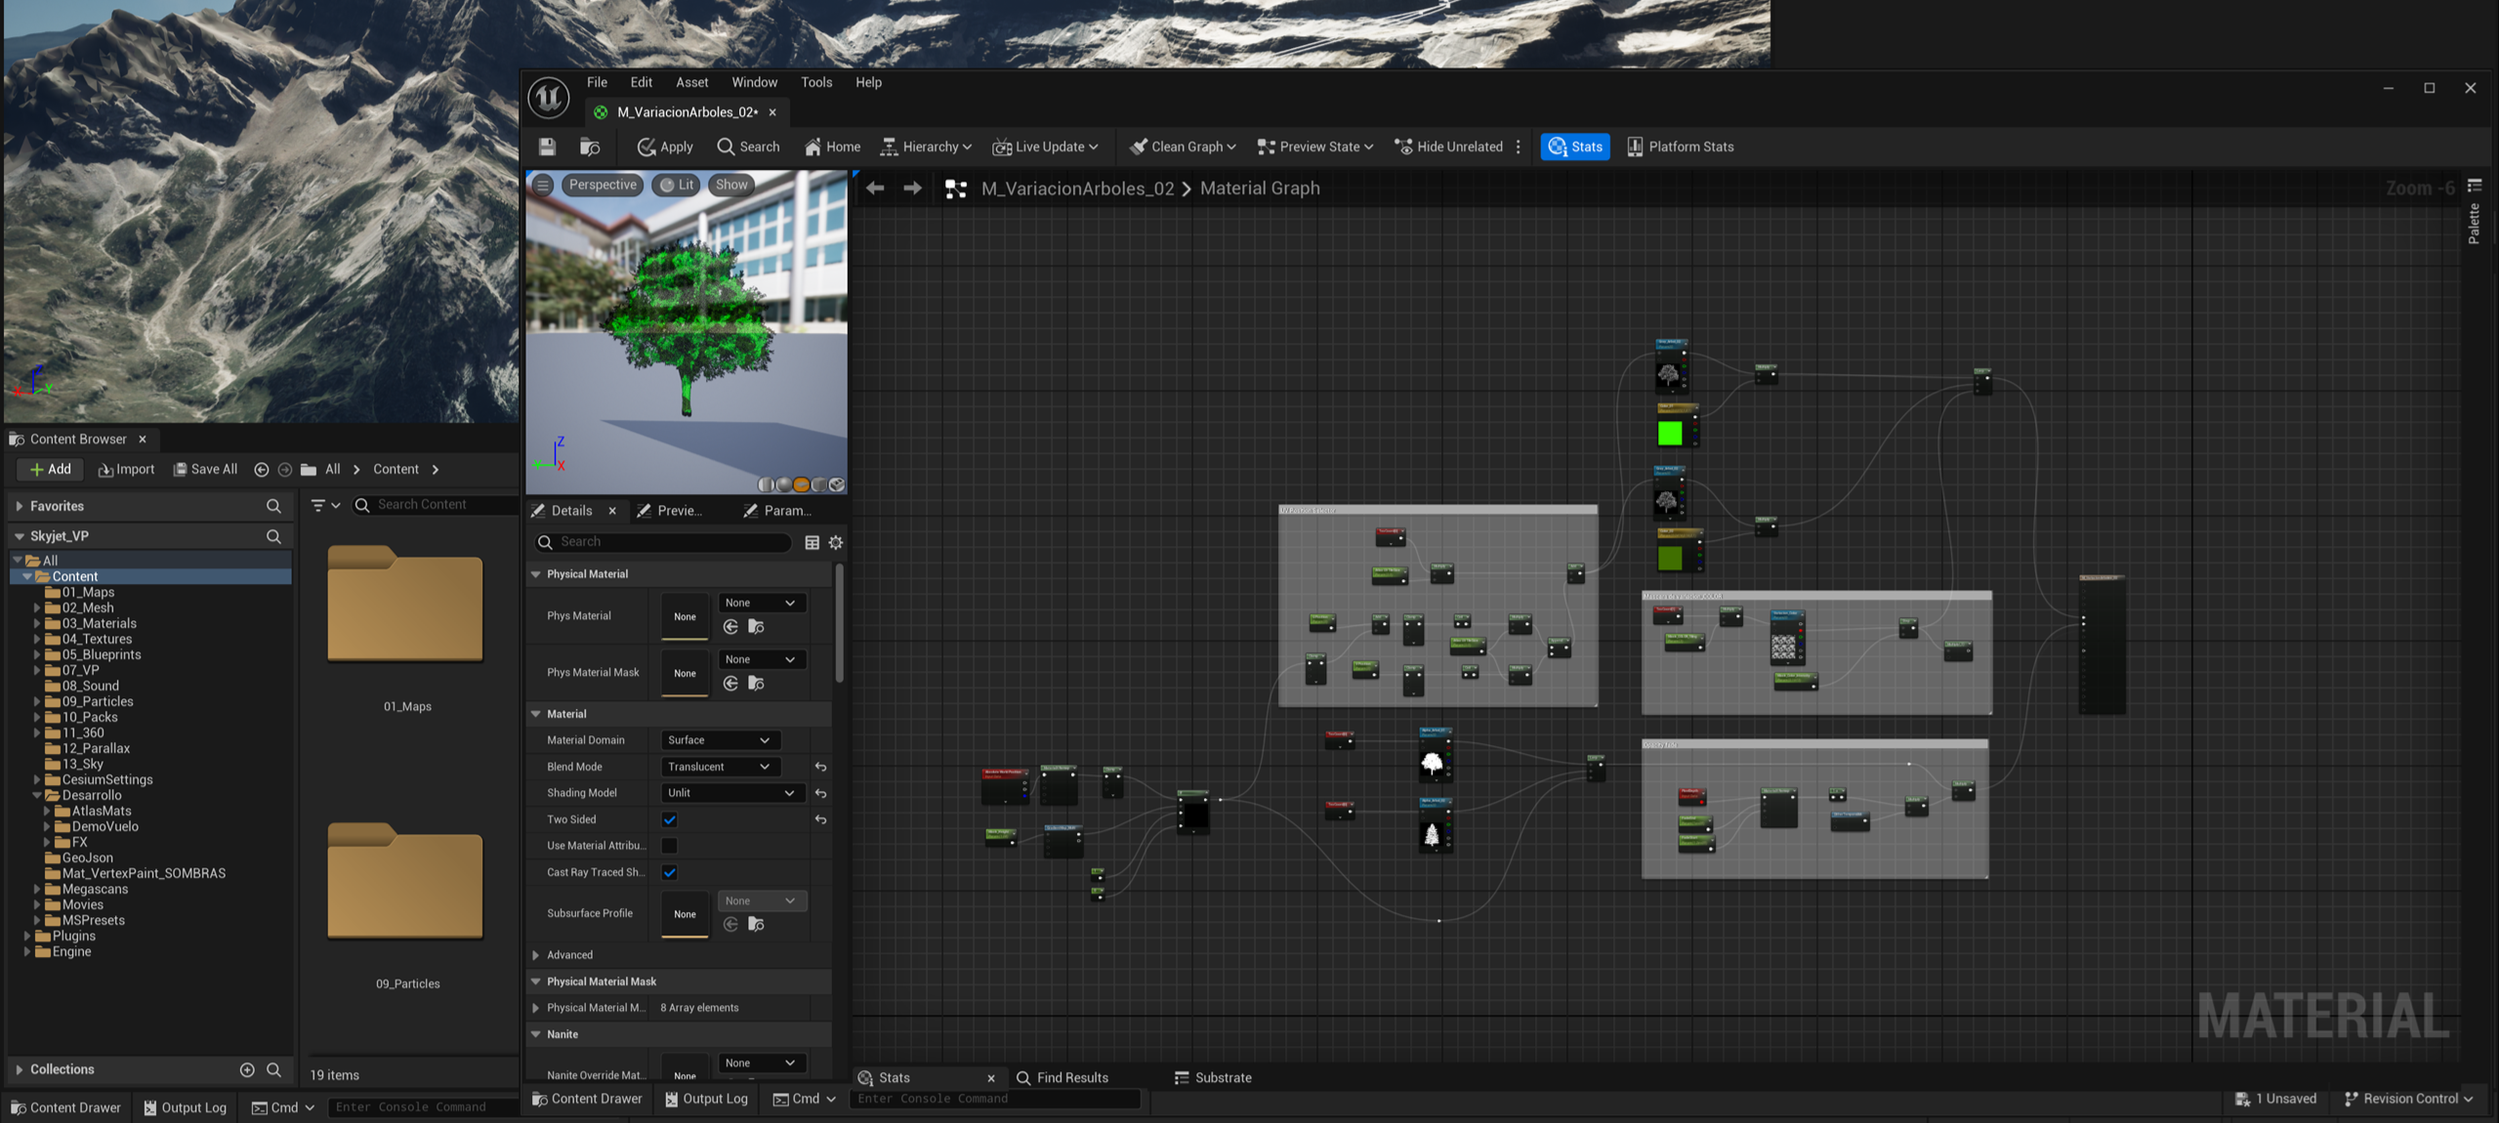Click the Browse to asset icon
This screenshot has height=1123, width=2499.
click(x=590, y=147)
